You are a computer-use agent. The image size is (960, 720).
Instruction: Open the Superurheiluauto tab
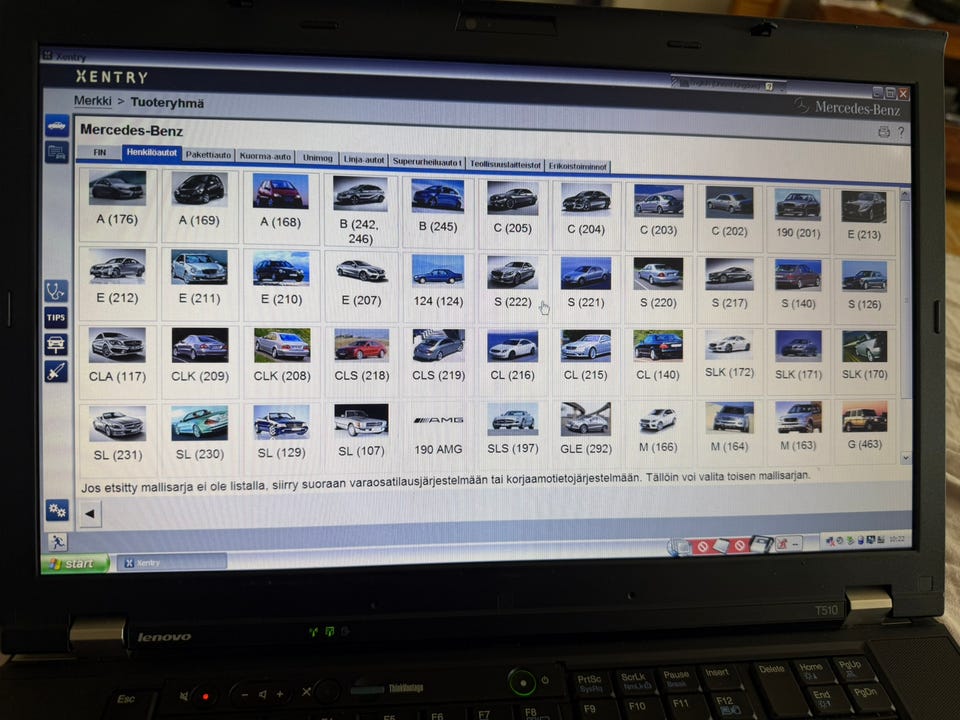click(427, 162)
